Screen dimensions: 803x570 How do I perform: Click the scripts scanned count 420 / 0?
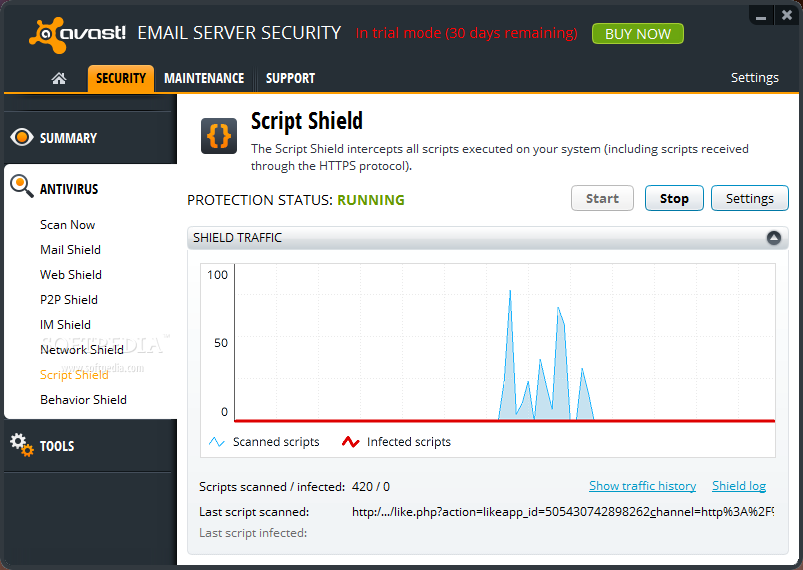[x=371, y=487]
